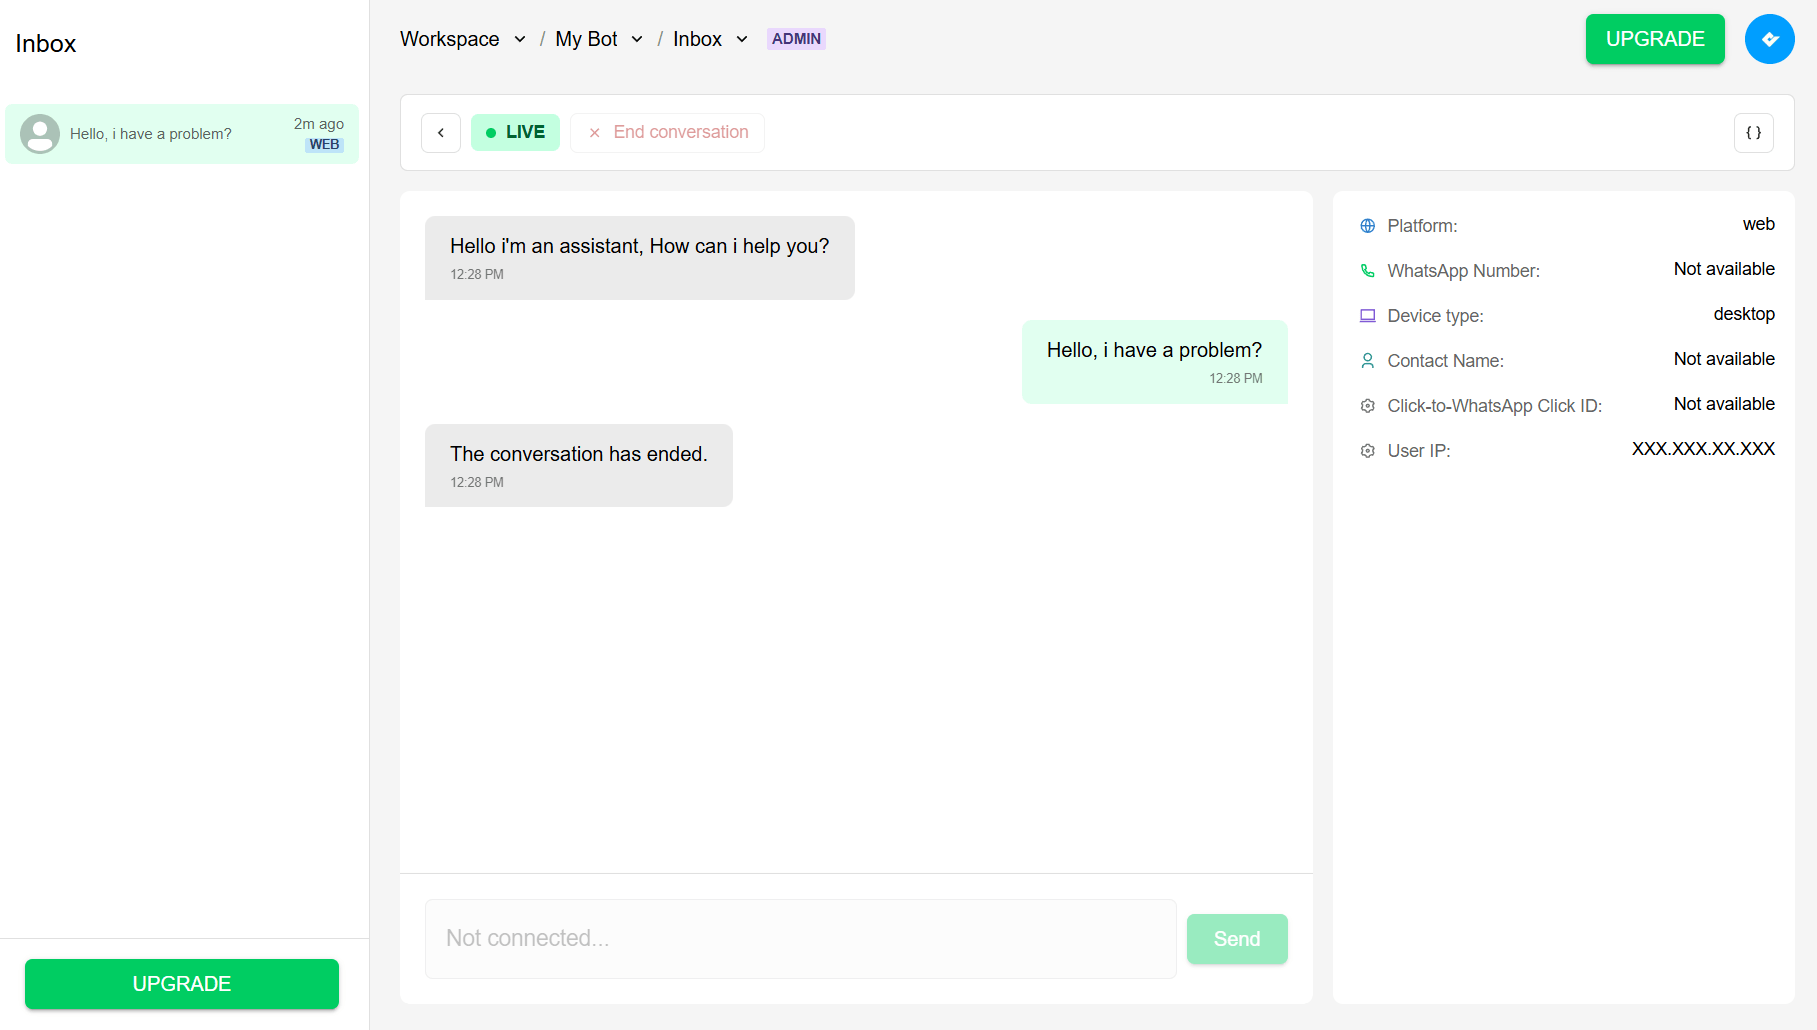The image size is (1817, 1030).
Task: Click the Send button
Action: click(1237, 939)
